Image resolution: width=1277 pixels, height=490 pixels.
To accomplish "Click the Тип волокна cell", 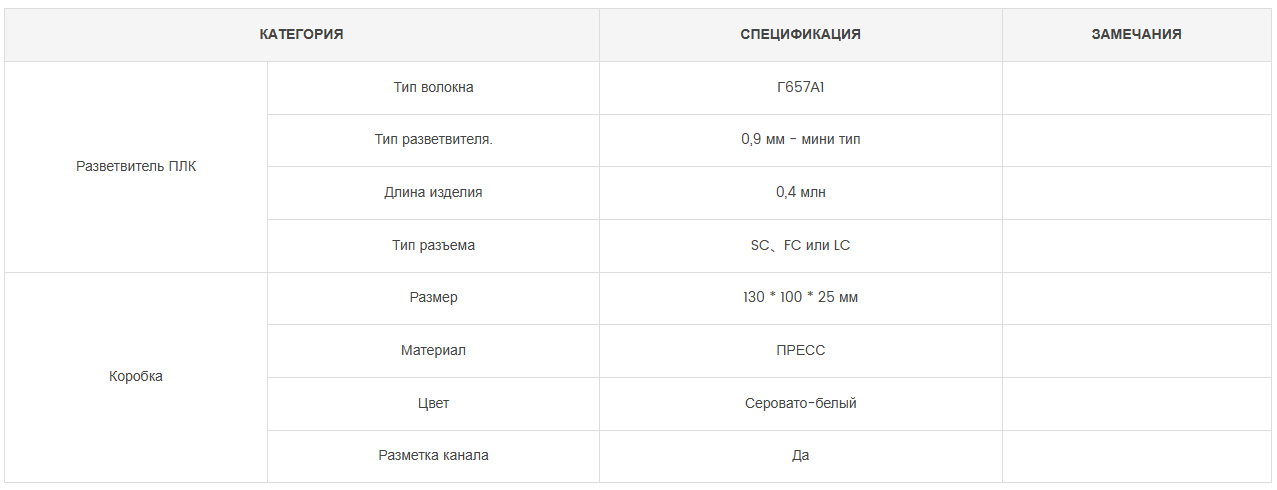I will coord(434,88).
